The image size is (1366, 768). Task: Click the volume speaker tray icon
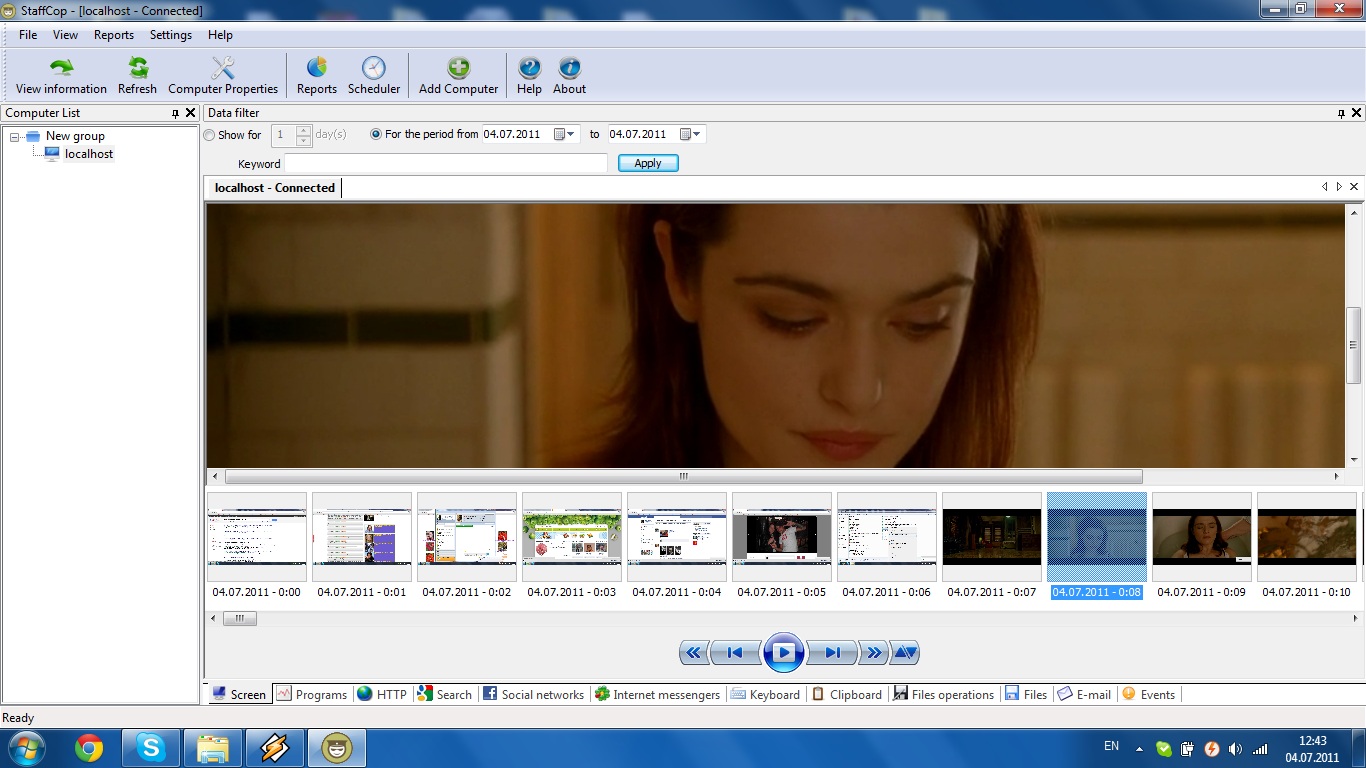point(1235,749)
